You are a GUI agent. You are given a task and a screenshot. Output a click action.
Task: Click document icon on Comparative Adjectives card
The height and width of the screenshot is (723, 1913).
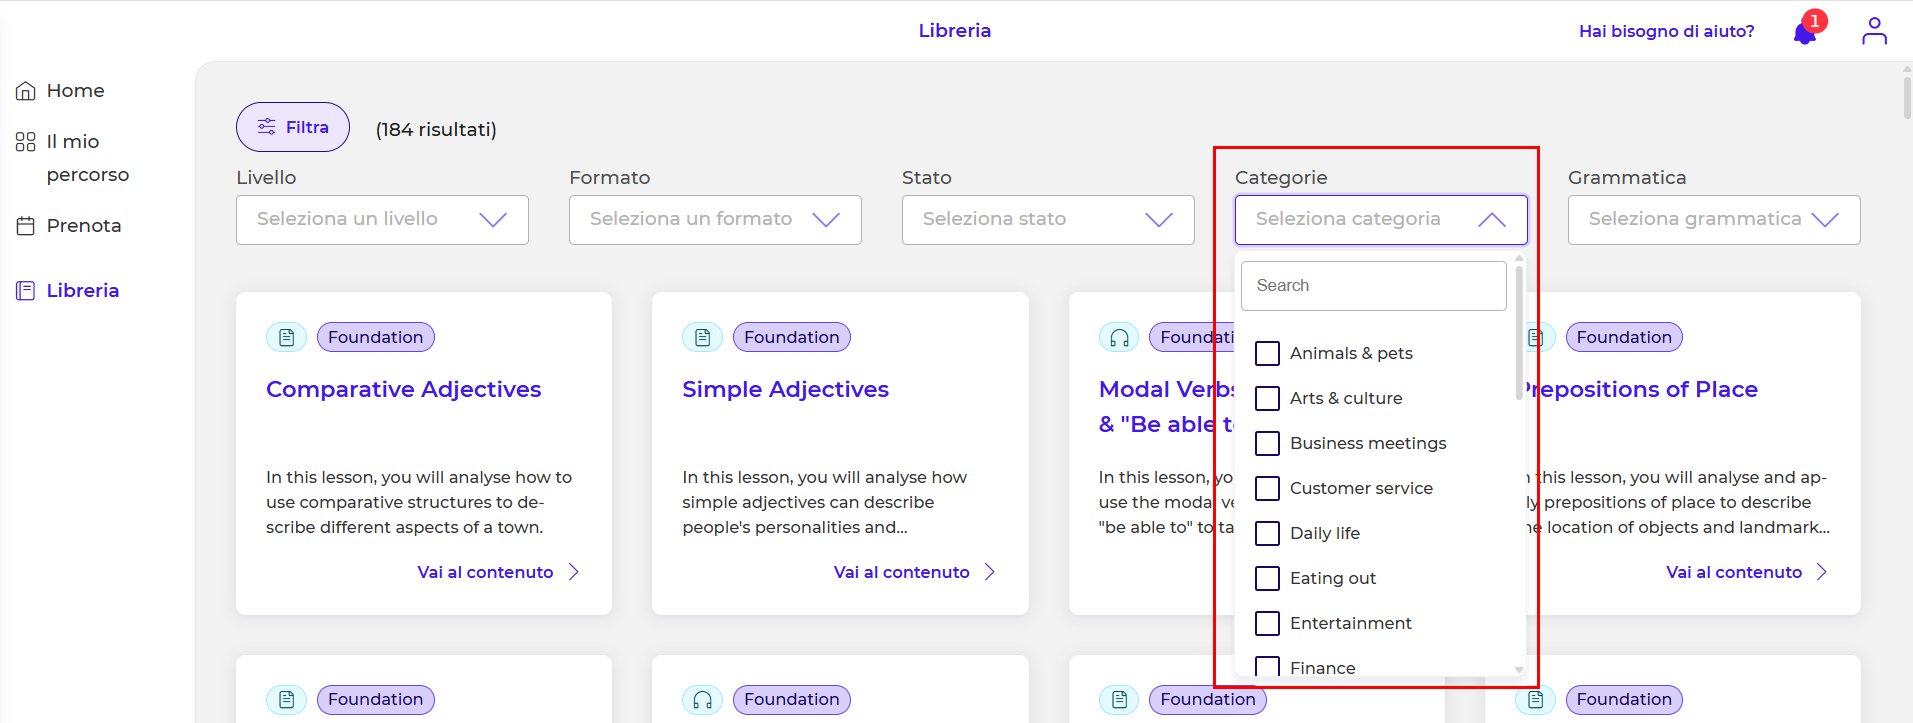[286, 338]
